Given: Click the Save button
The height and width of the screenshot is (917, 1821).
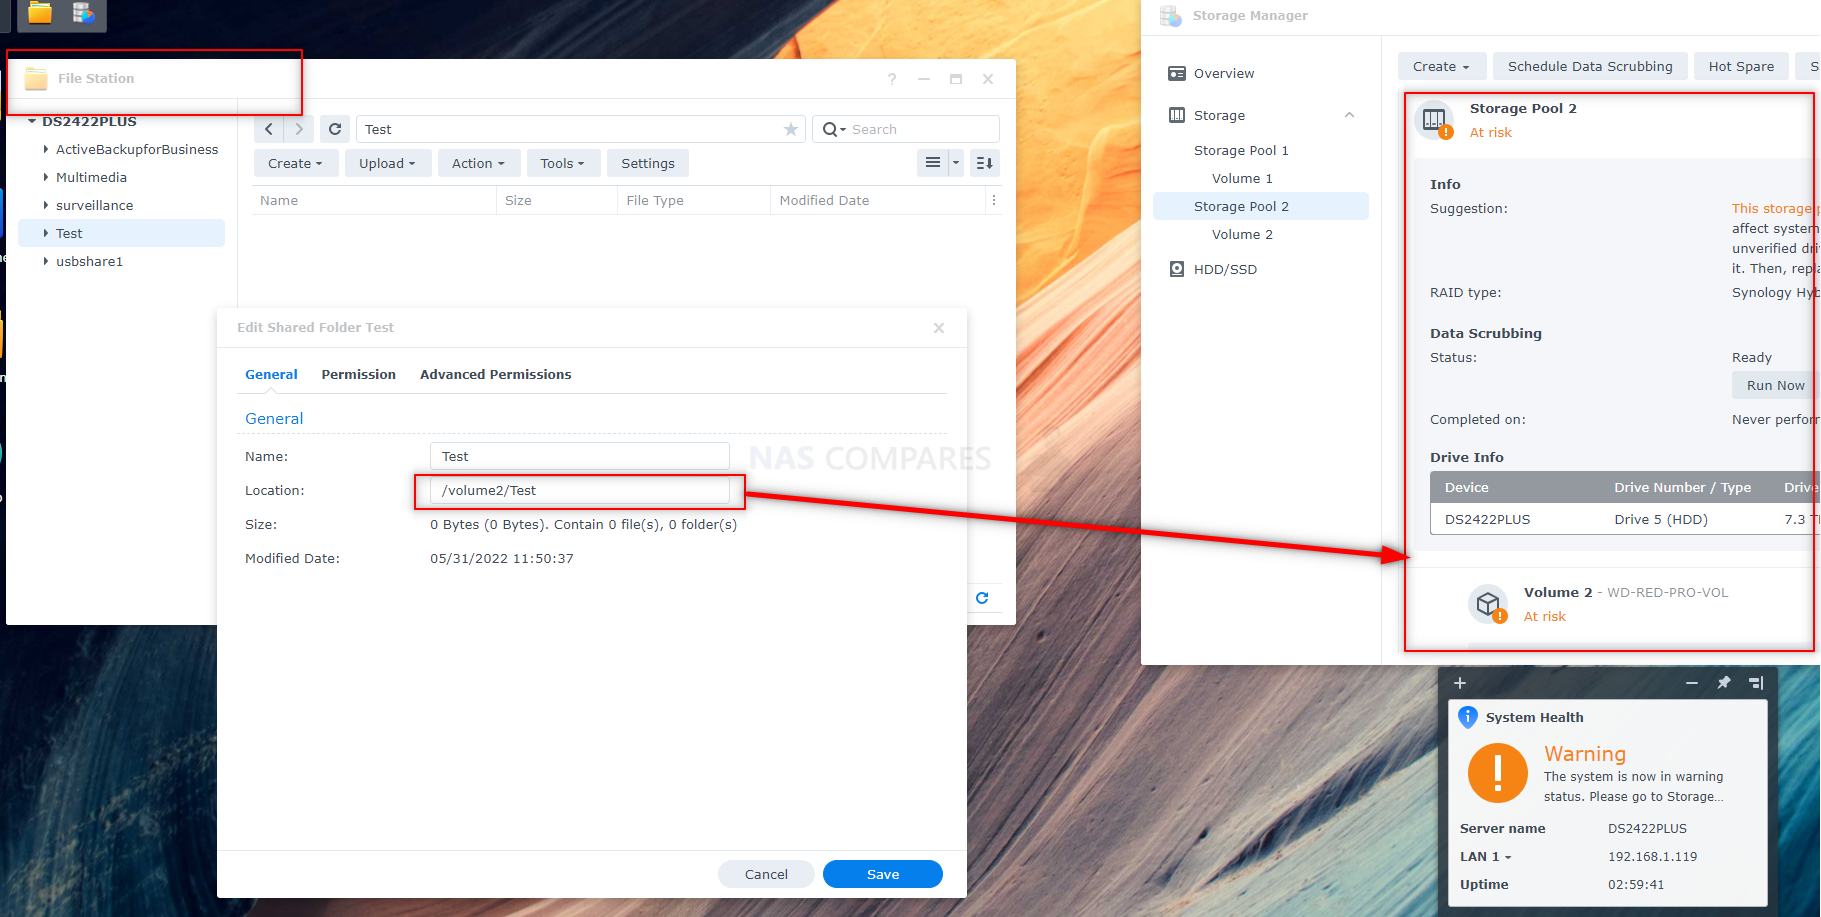Looking at the screenshot, I should tap(882, 874).
